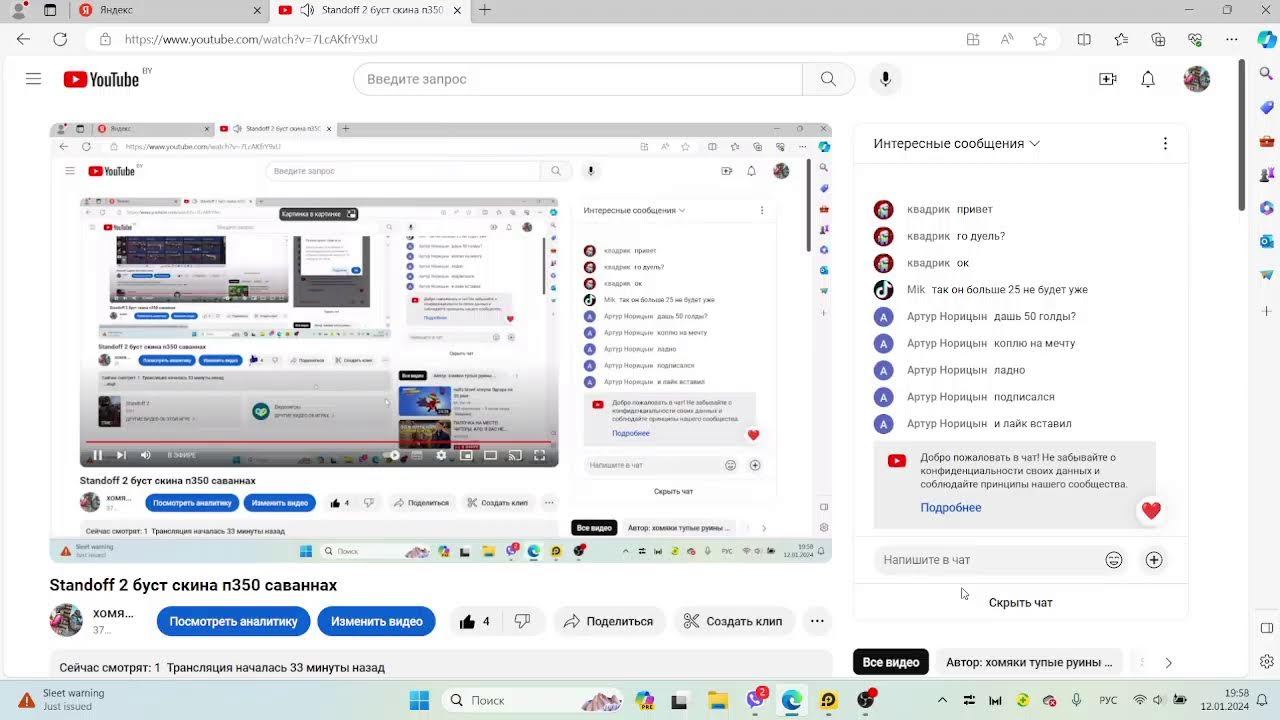This screenshot has width=1280, height=720.
Task: Close the Яндекс tab
Action: pyautogui.click(x=257, y=10)
